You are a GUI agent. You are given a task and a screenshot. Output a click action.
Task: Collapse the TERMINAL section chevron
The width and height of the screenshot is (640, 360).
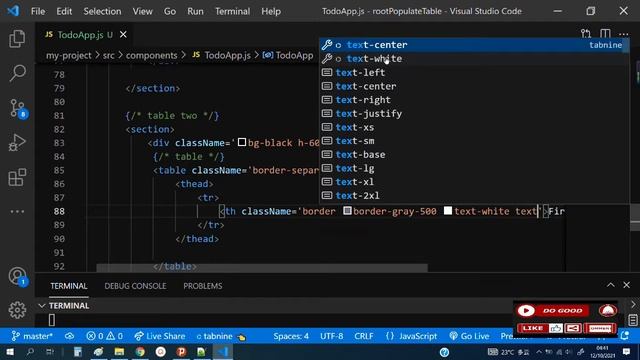[x=42, y=306]
